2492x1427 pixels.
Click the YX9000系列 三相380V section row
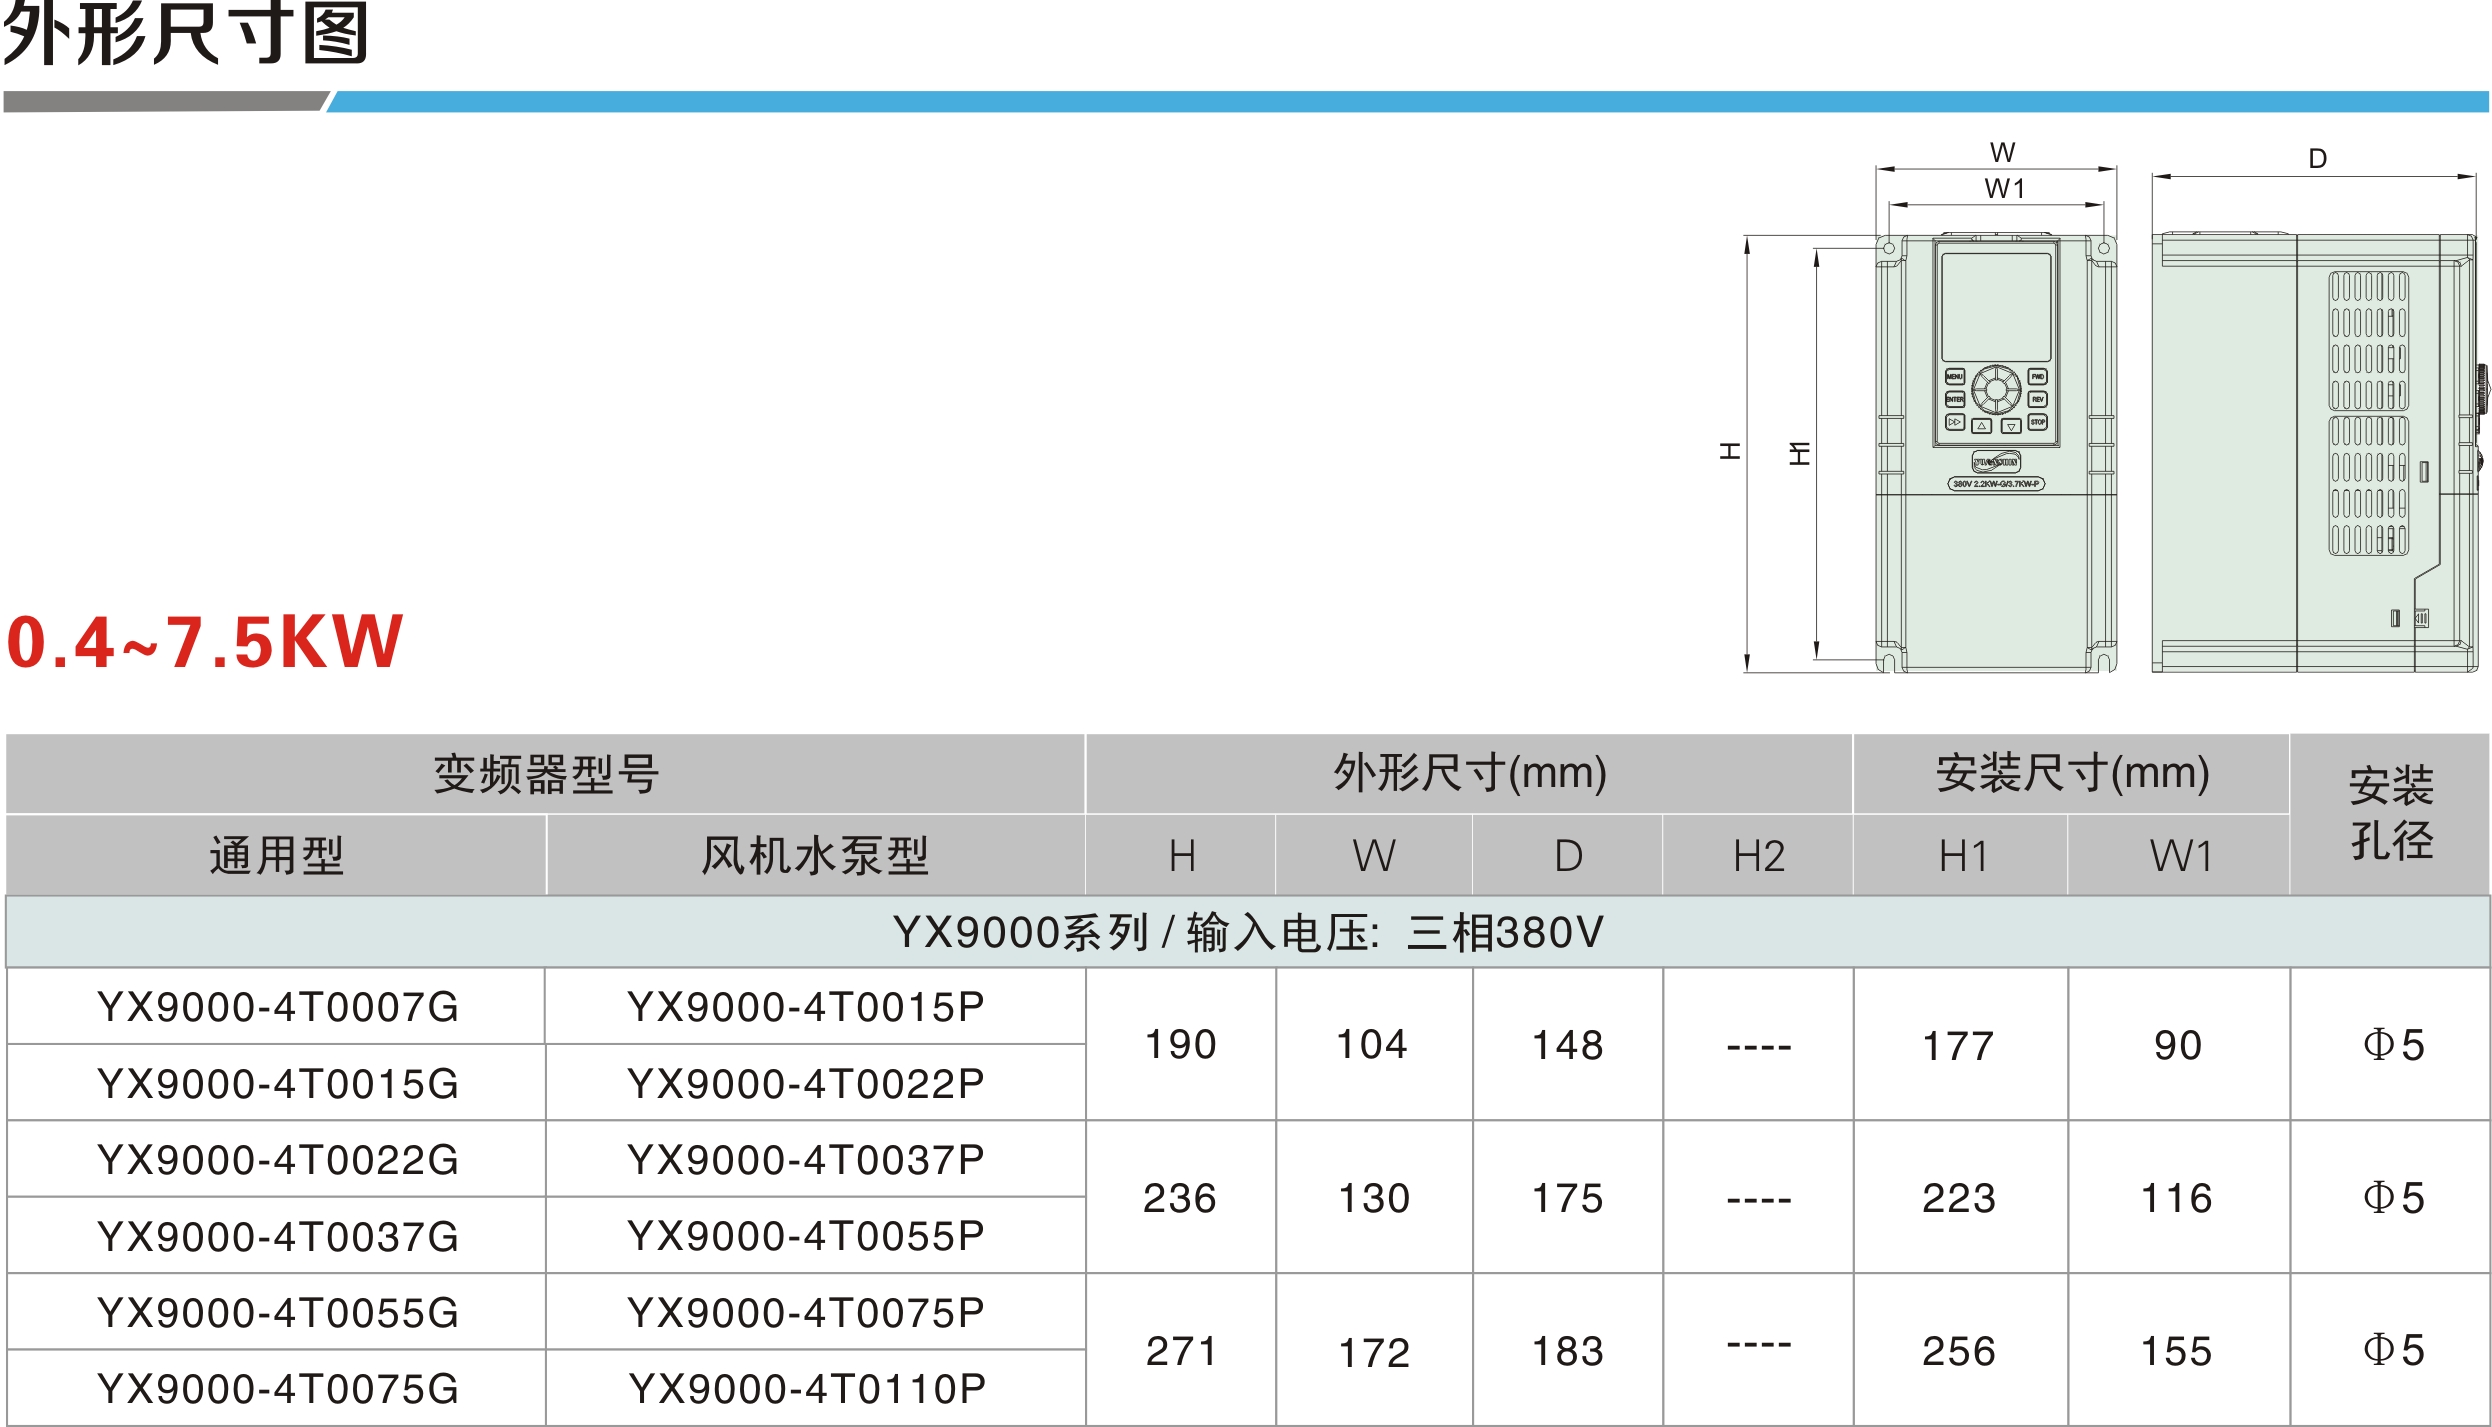(x=1246, y=932)
